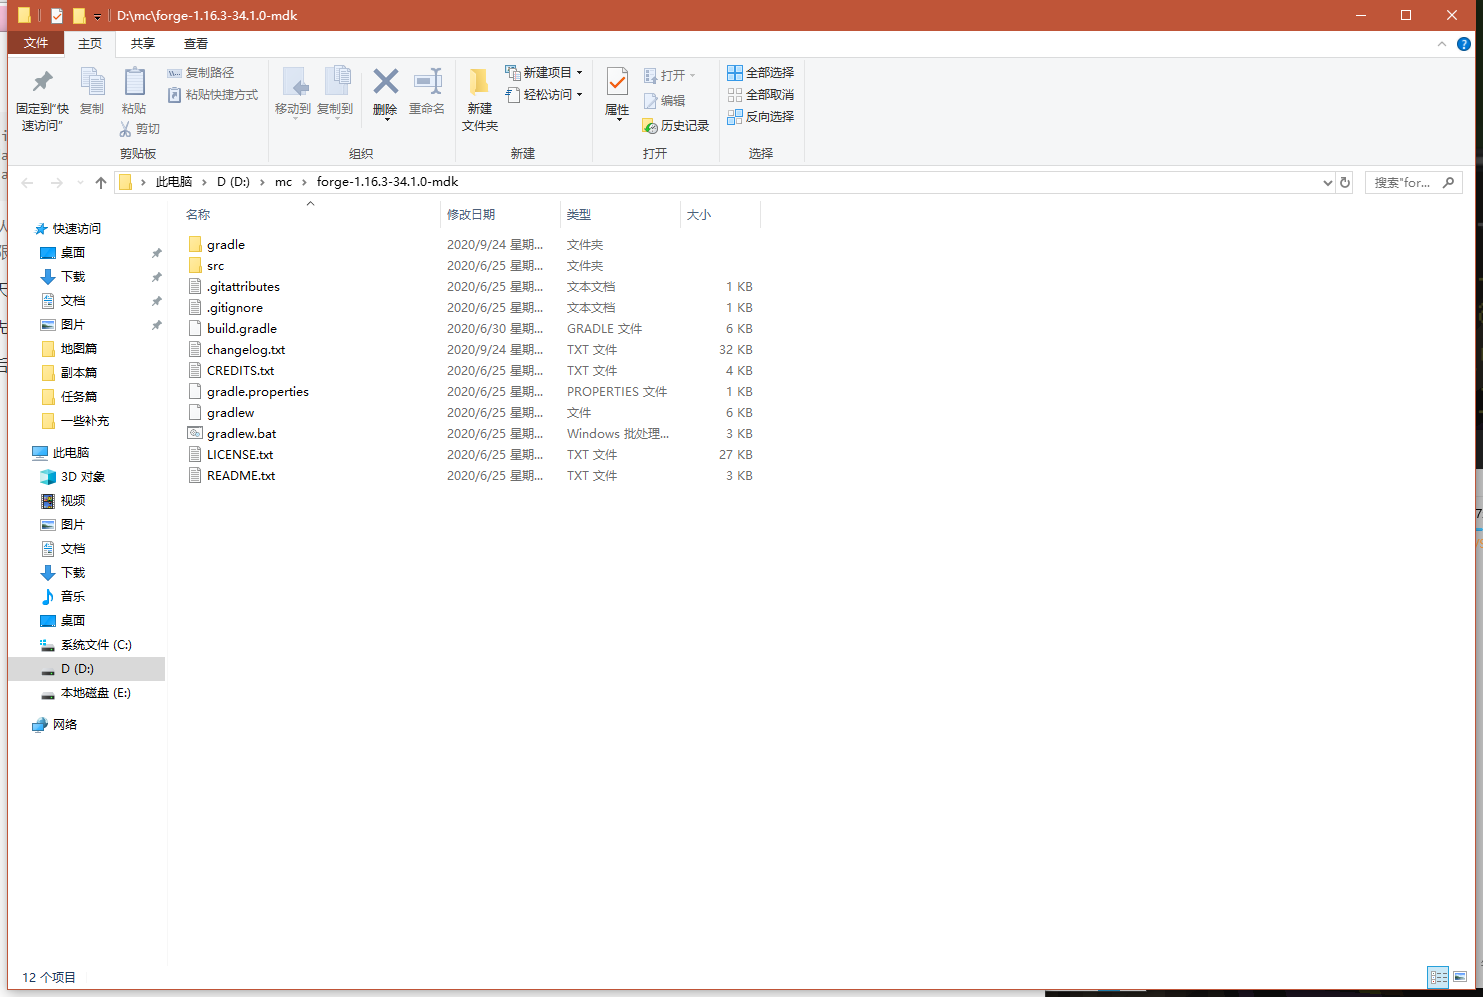1483x997 pixels.
Task: Click Invert Selection (反向选择) button
Action: coord(761,117)
